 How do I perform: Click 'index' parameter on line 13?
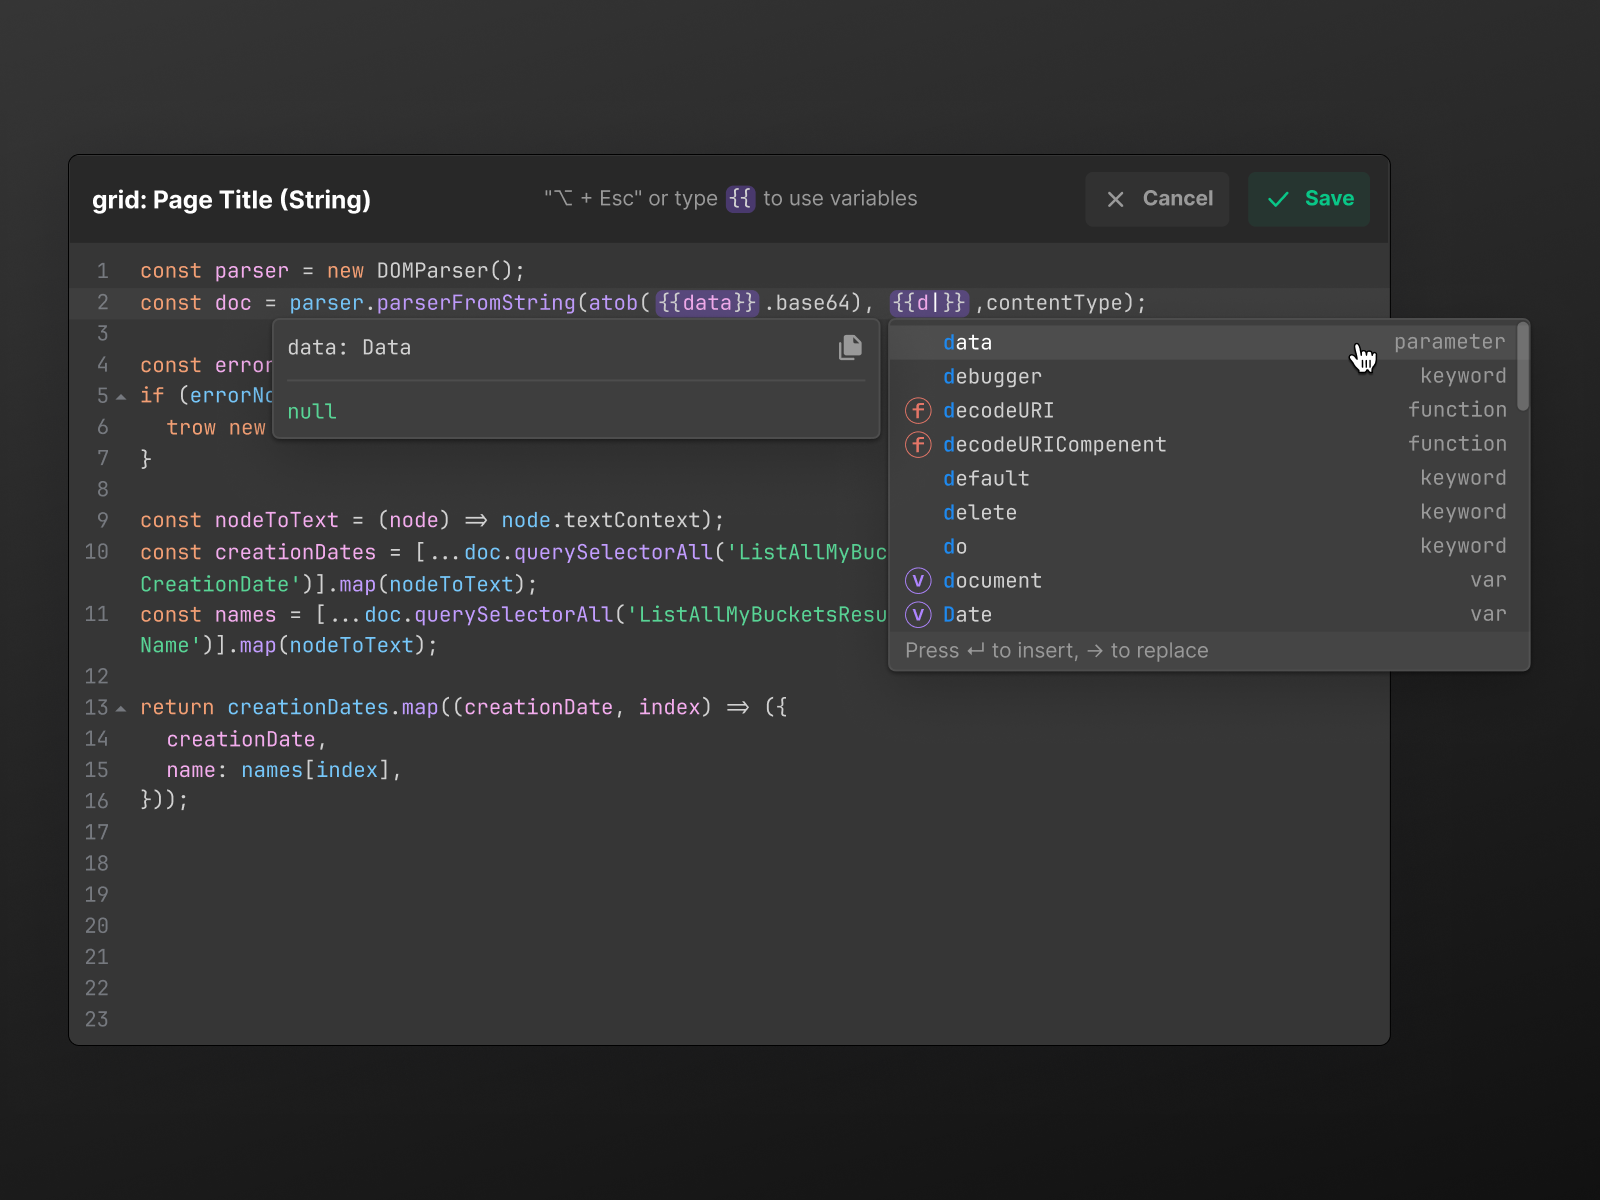[669, 708]
